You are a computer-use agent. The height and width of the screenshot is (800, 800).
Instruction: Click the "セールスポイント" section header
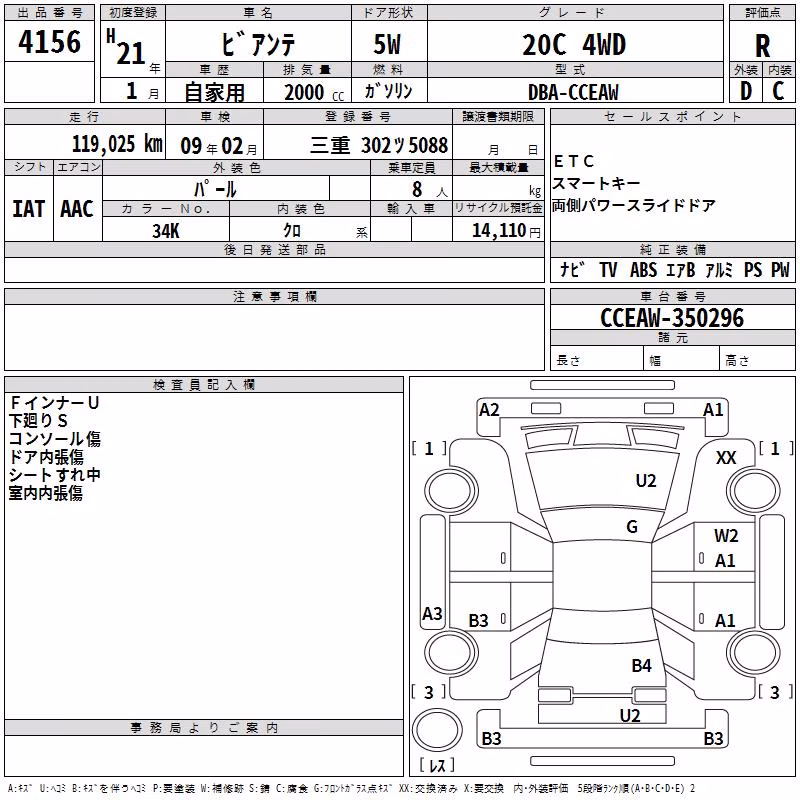tap(673, 116)
